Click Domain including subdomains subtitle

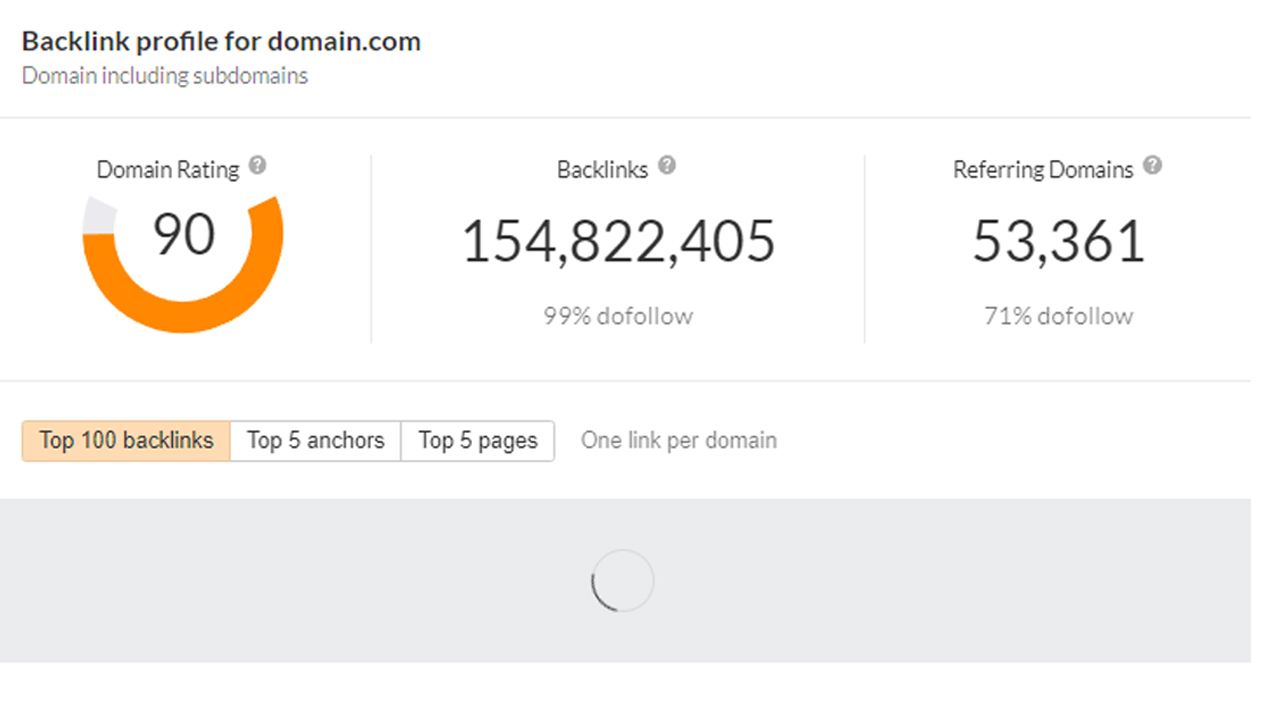(165, 76)
